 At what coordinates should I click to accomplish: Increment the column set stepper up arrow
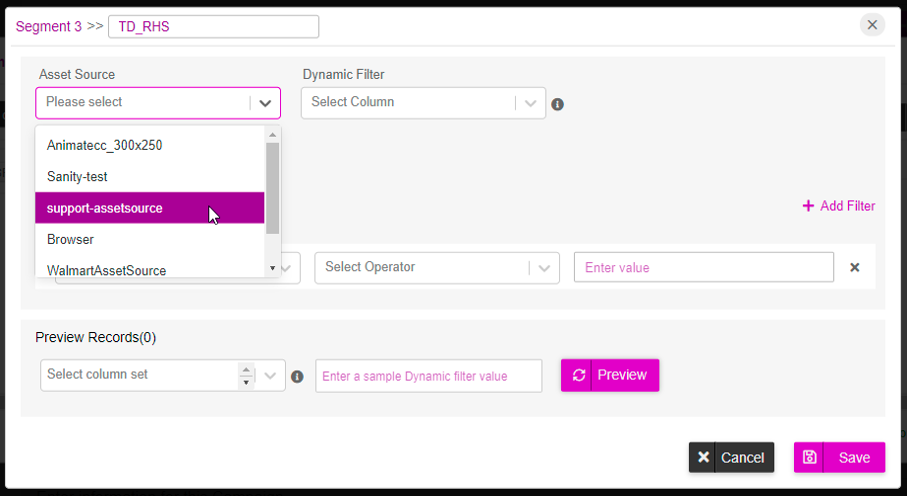246,369
